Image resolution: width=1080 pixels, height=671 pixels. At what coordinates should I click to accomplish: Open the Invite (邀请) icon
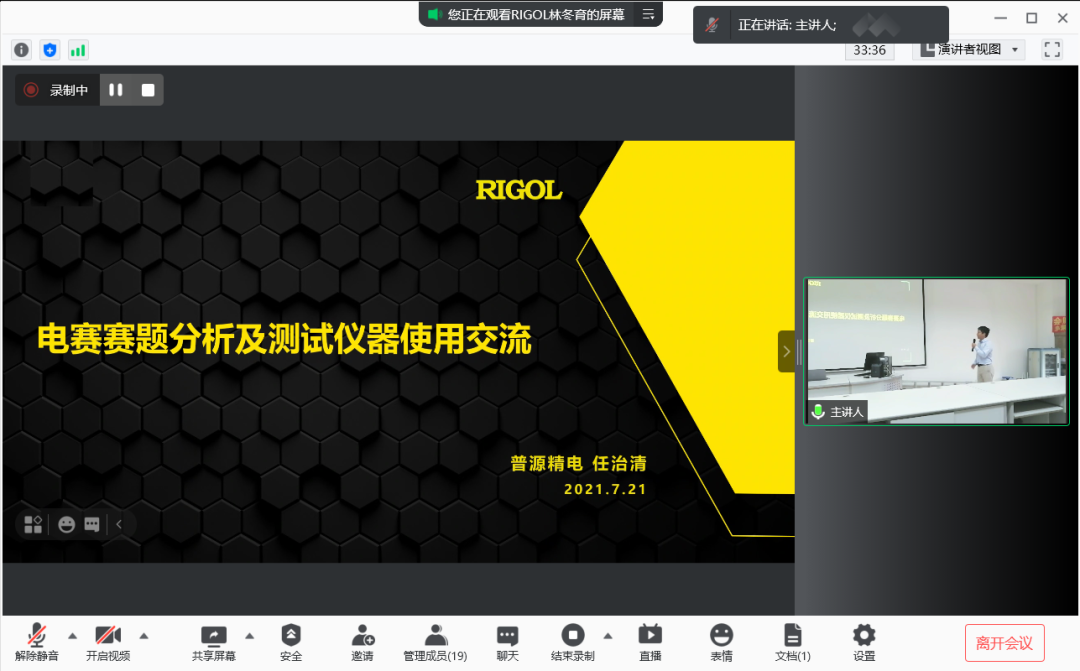click(362, 641)
